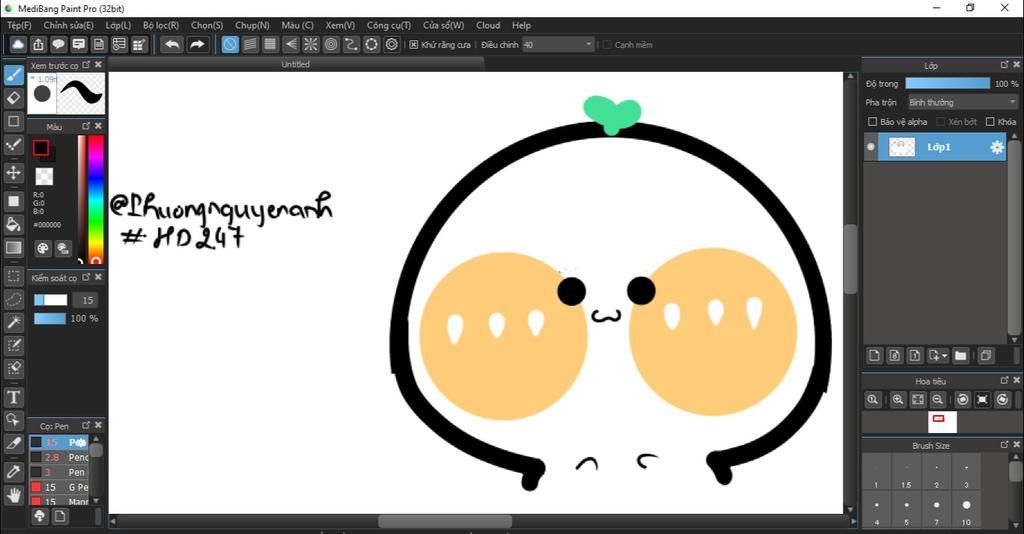Create new layer with page icon

click(x=874, y=355)
